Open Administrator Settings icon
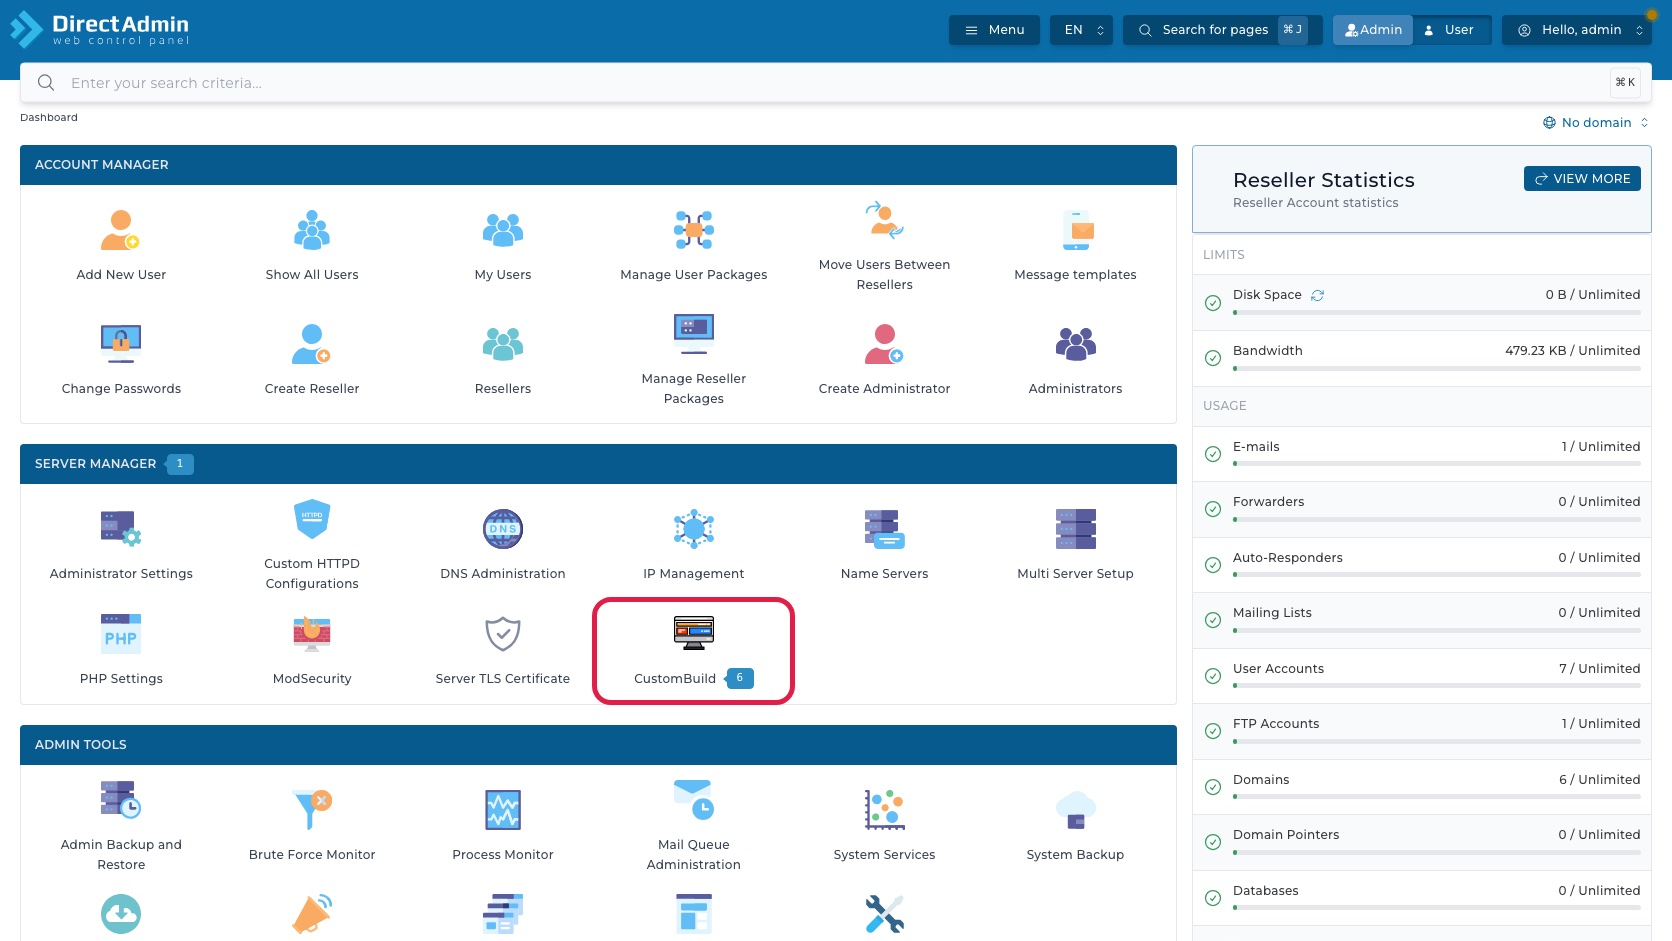The height and width of the screenshot is (941, 1672). 121,529
